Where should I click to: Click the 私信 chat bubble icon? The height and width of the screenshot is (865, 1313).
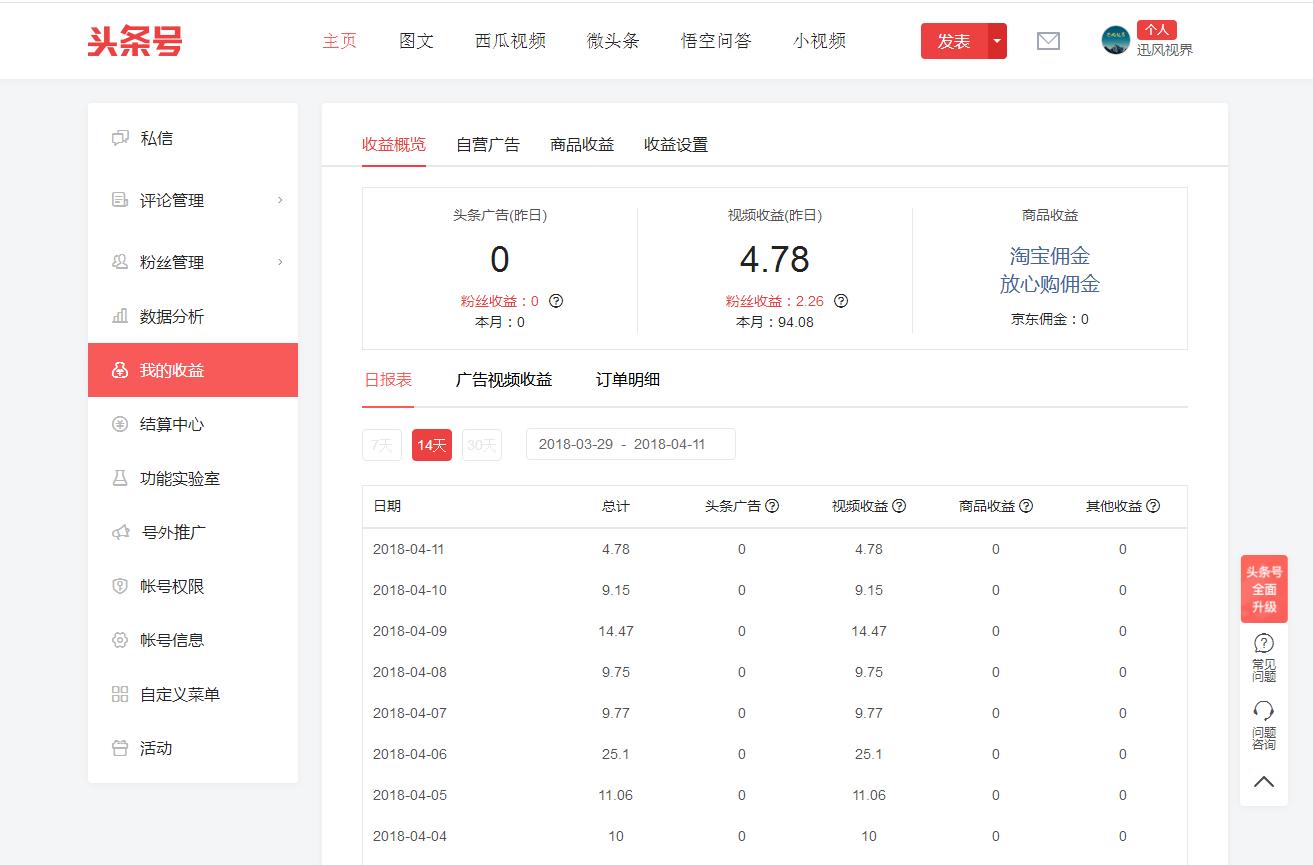click(x=120, y=138)
